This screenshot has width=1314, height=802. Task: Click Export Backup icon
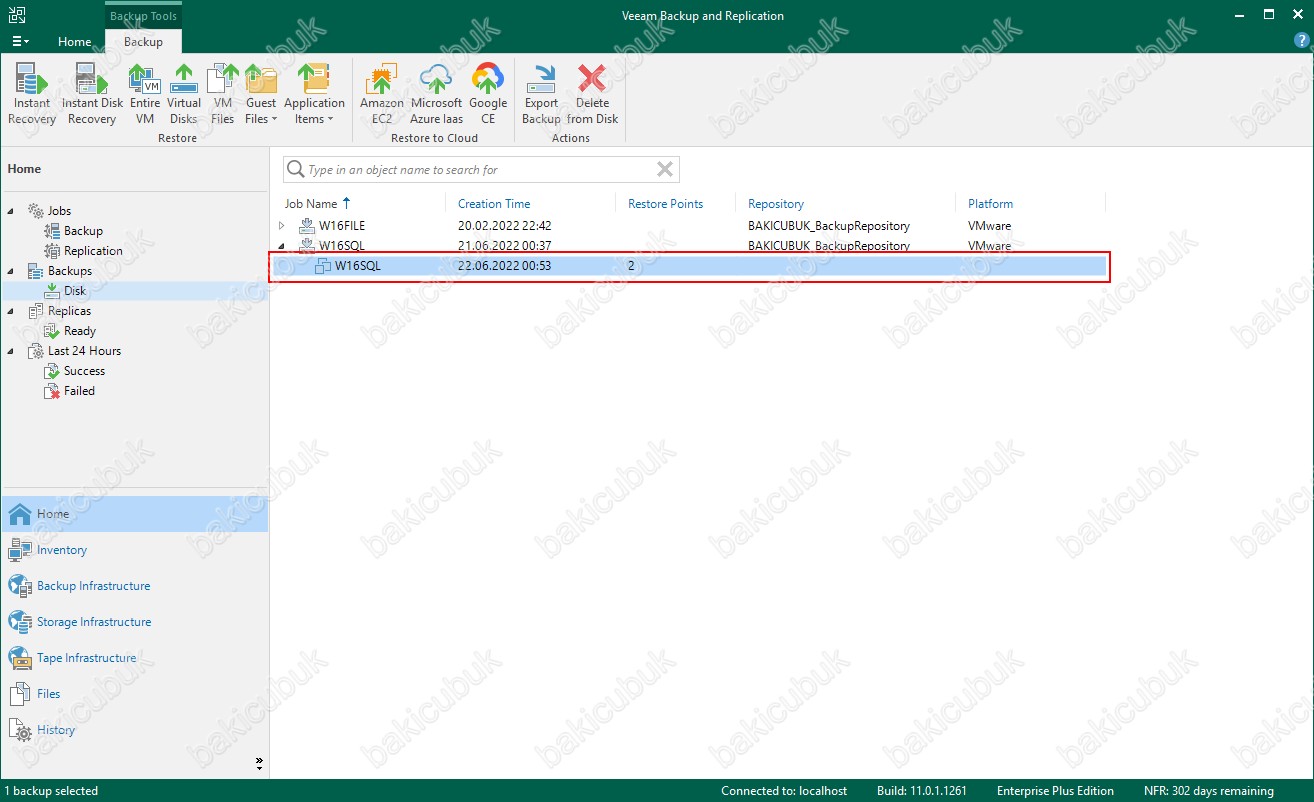click(541, 94)
